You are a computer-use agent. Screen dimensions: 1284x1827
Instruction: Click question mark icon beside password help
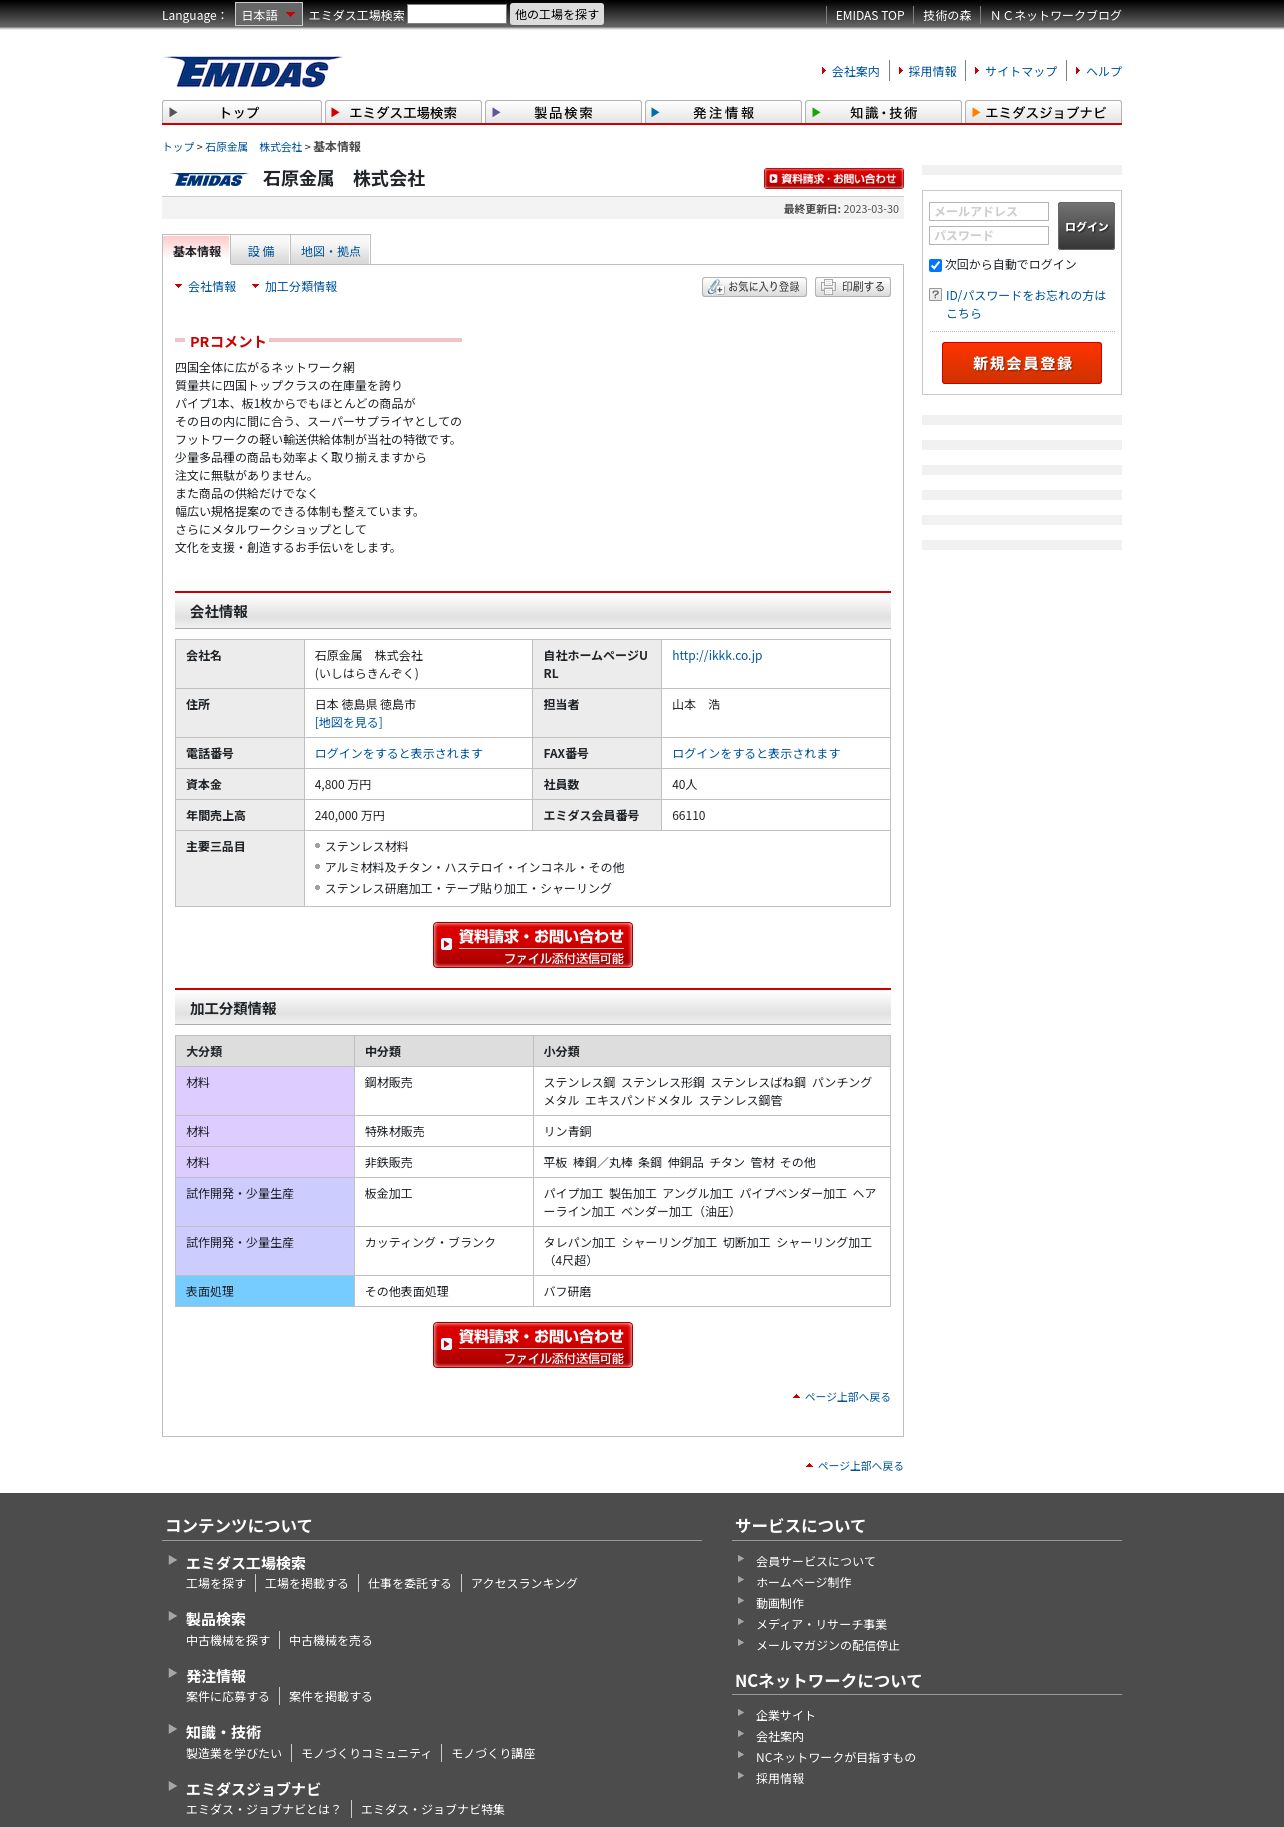tap(936, 295)
